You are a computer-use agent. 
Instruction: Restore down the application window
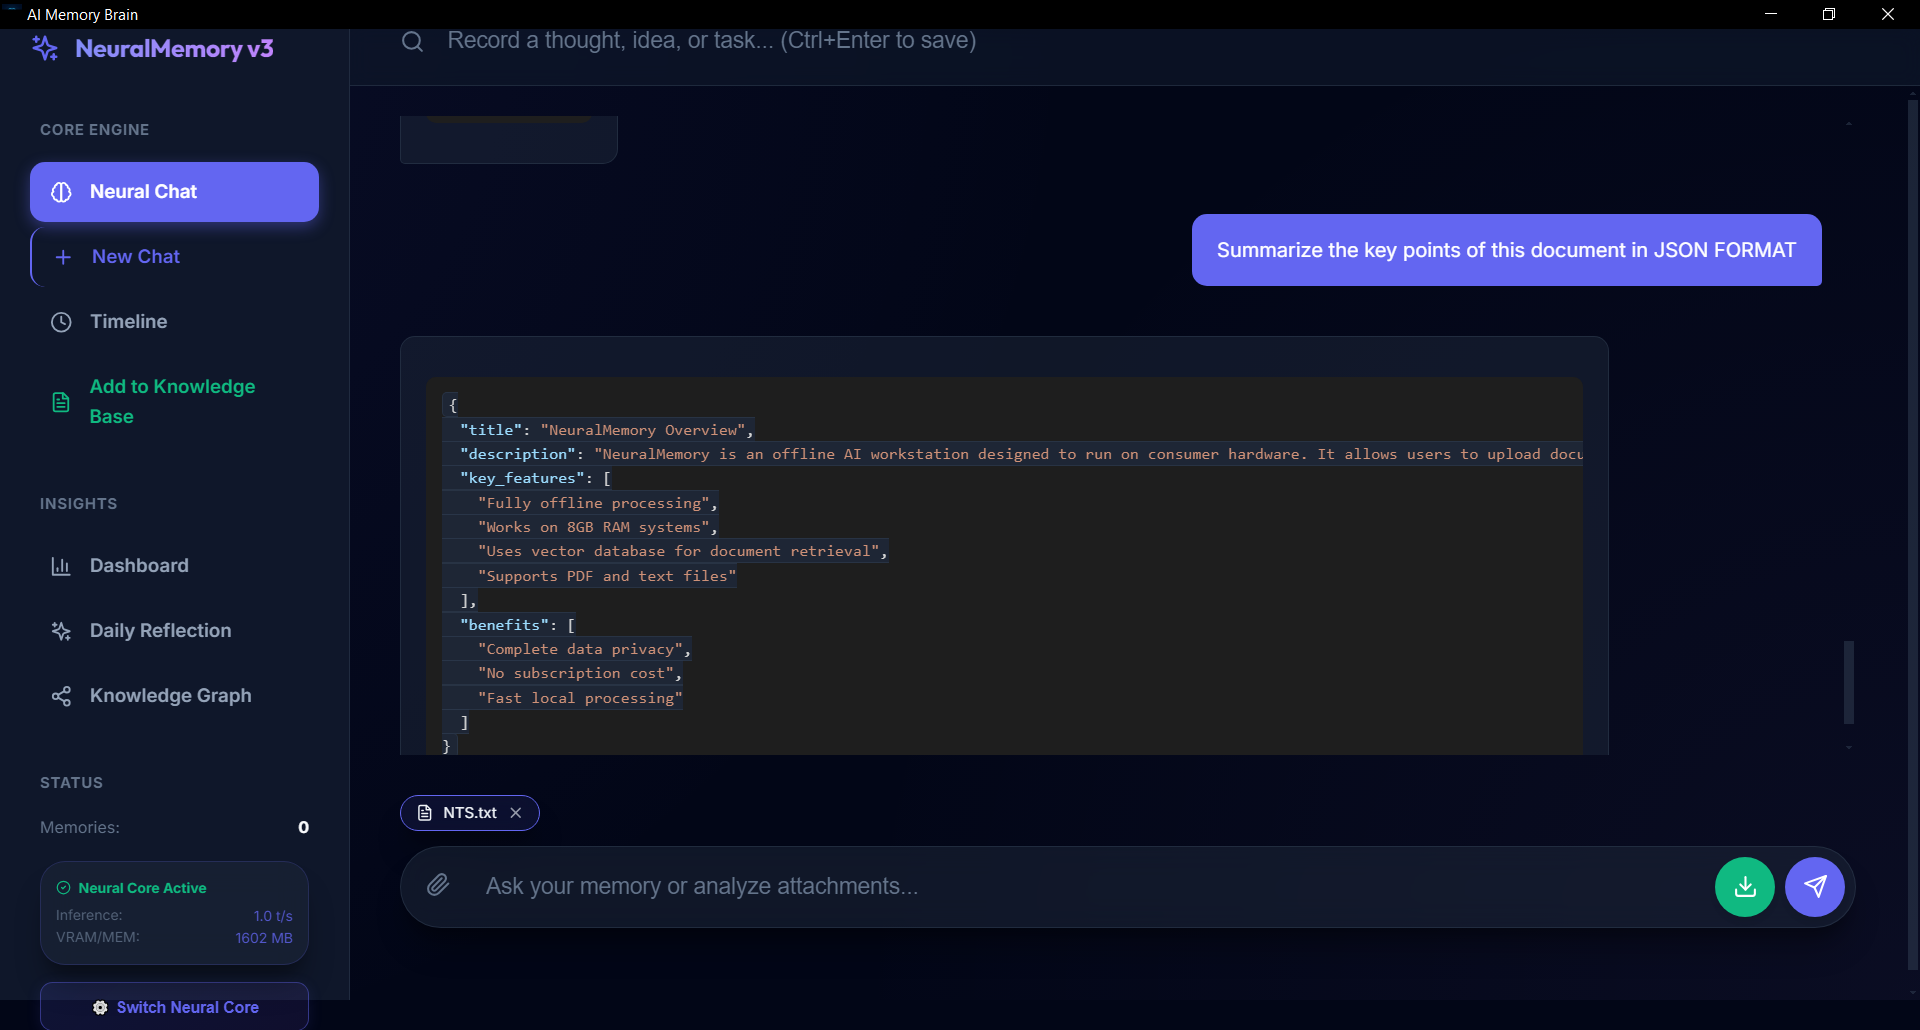(x=1829, y=14)
